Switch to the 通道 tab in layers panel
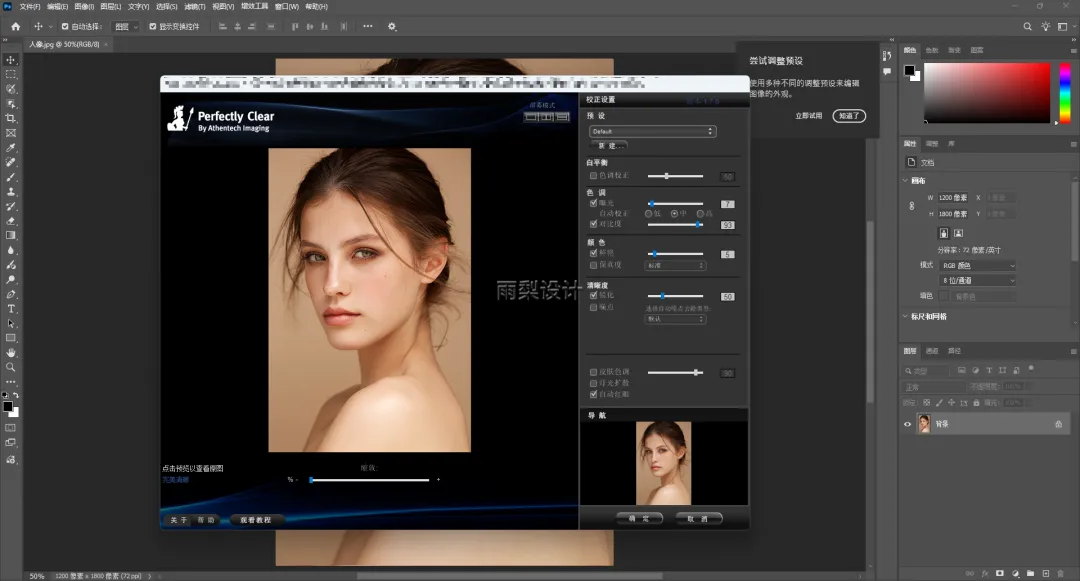Screen dimensions: 1080x581 (932, 351)
